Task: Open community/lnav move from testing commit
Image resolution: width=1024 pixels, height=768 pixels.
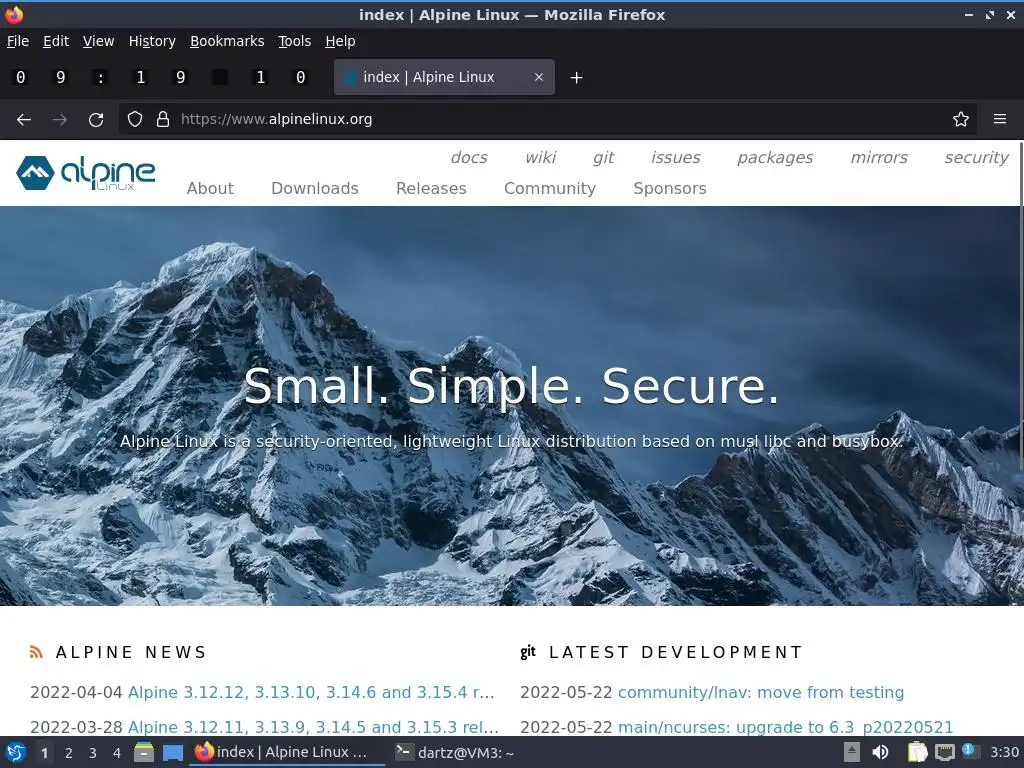Action: [761, 692]
